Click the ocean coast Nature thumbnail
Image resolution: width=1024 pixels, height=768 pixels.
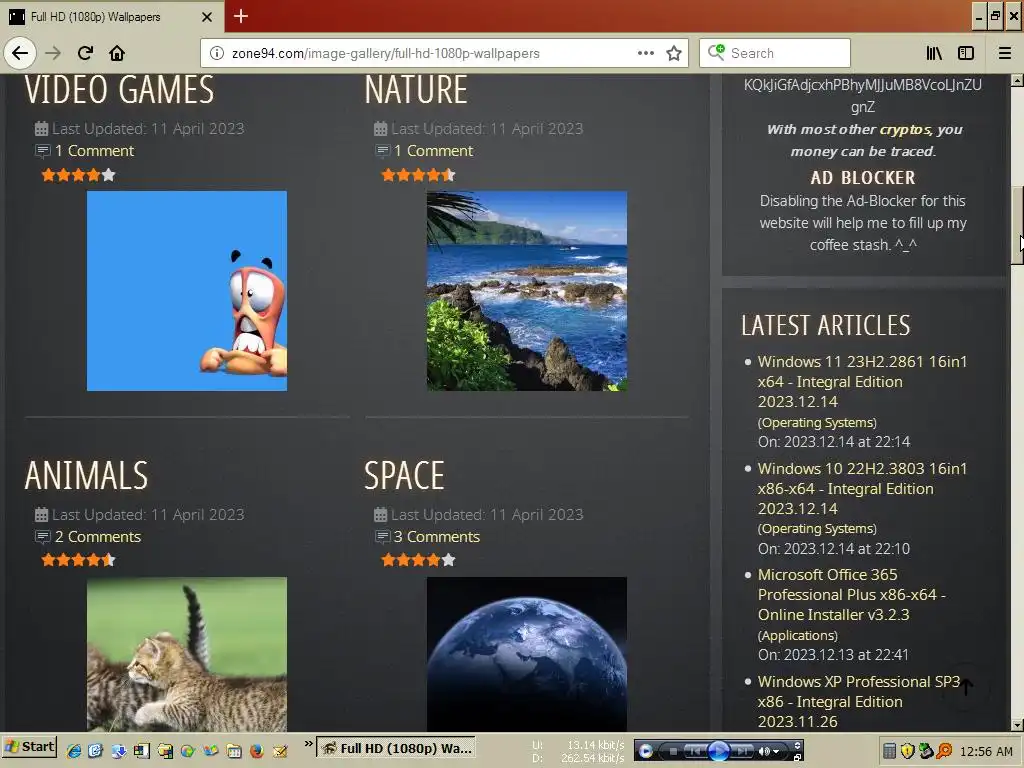(527, 291)
